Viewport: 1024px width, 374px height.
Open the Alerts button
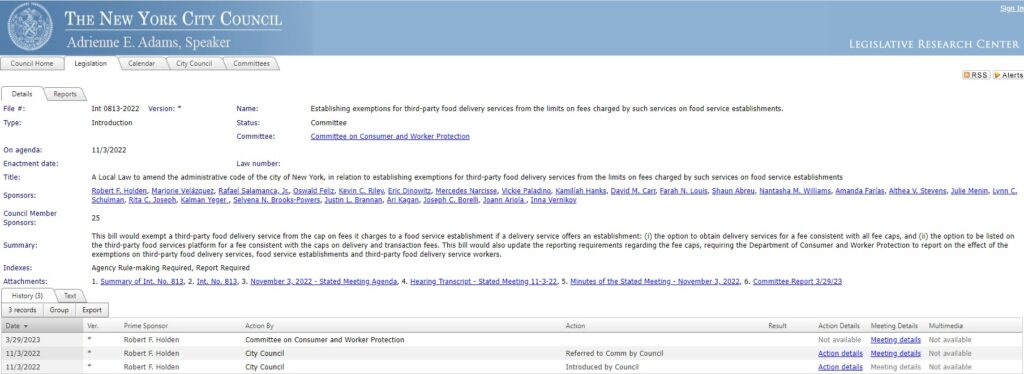1008,75
